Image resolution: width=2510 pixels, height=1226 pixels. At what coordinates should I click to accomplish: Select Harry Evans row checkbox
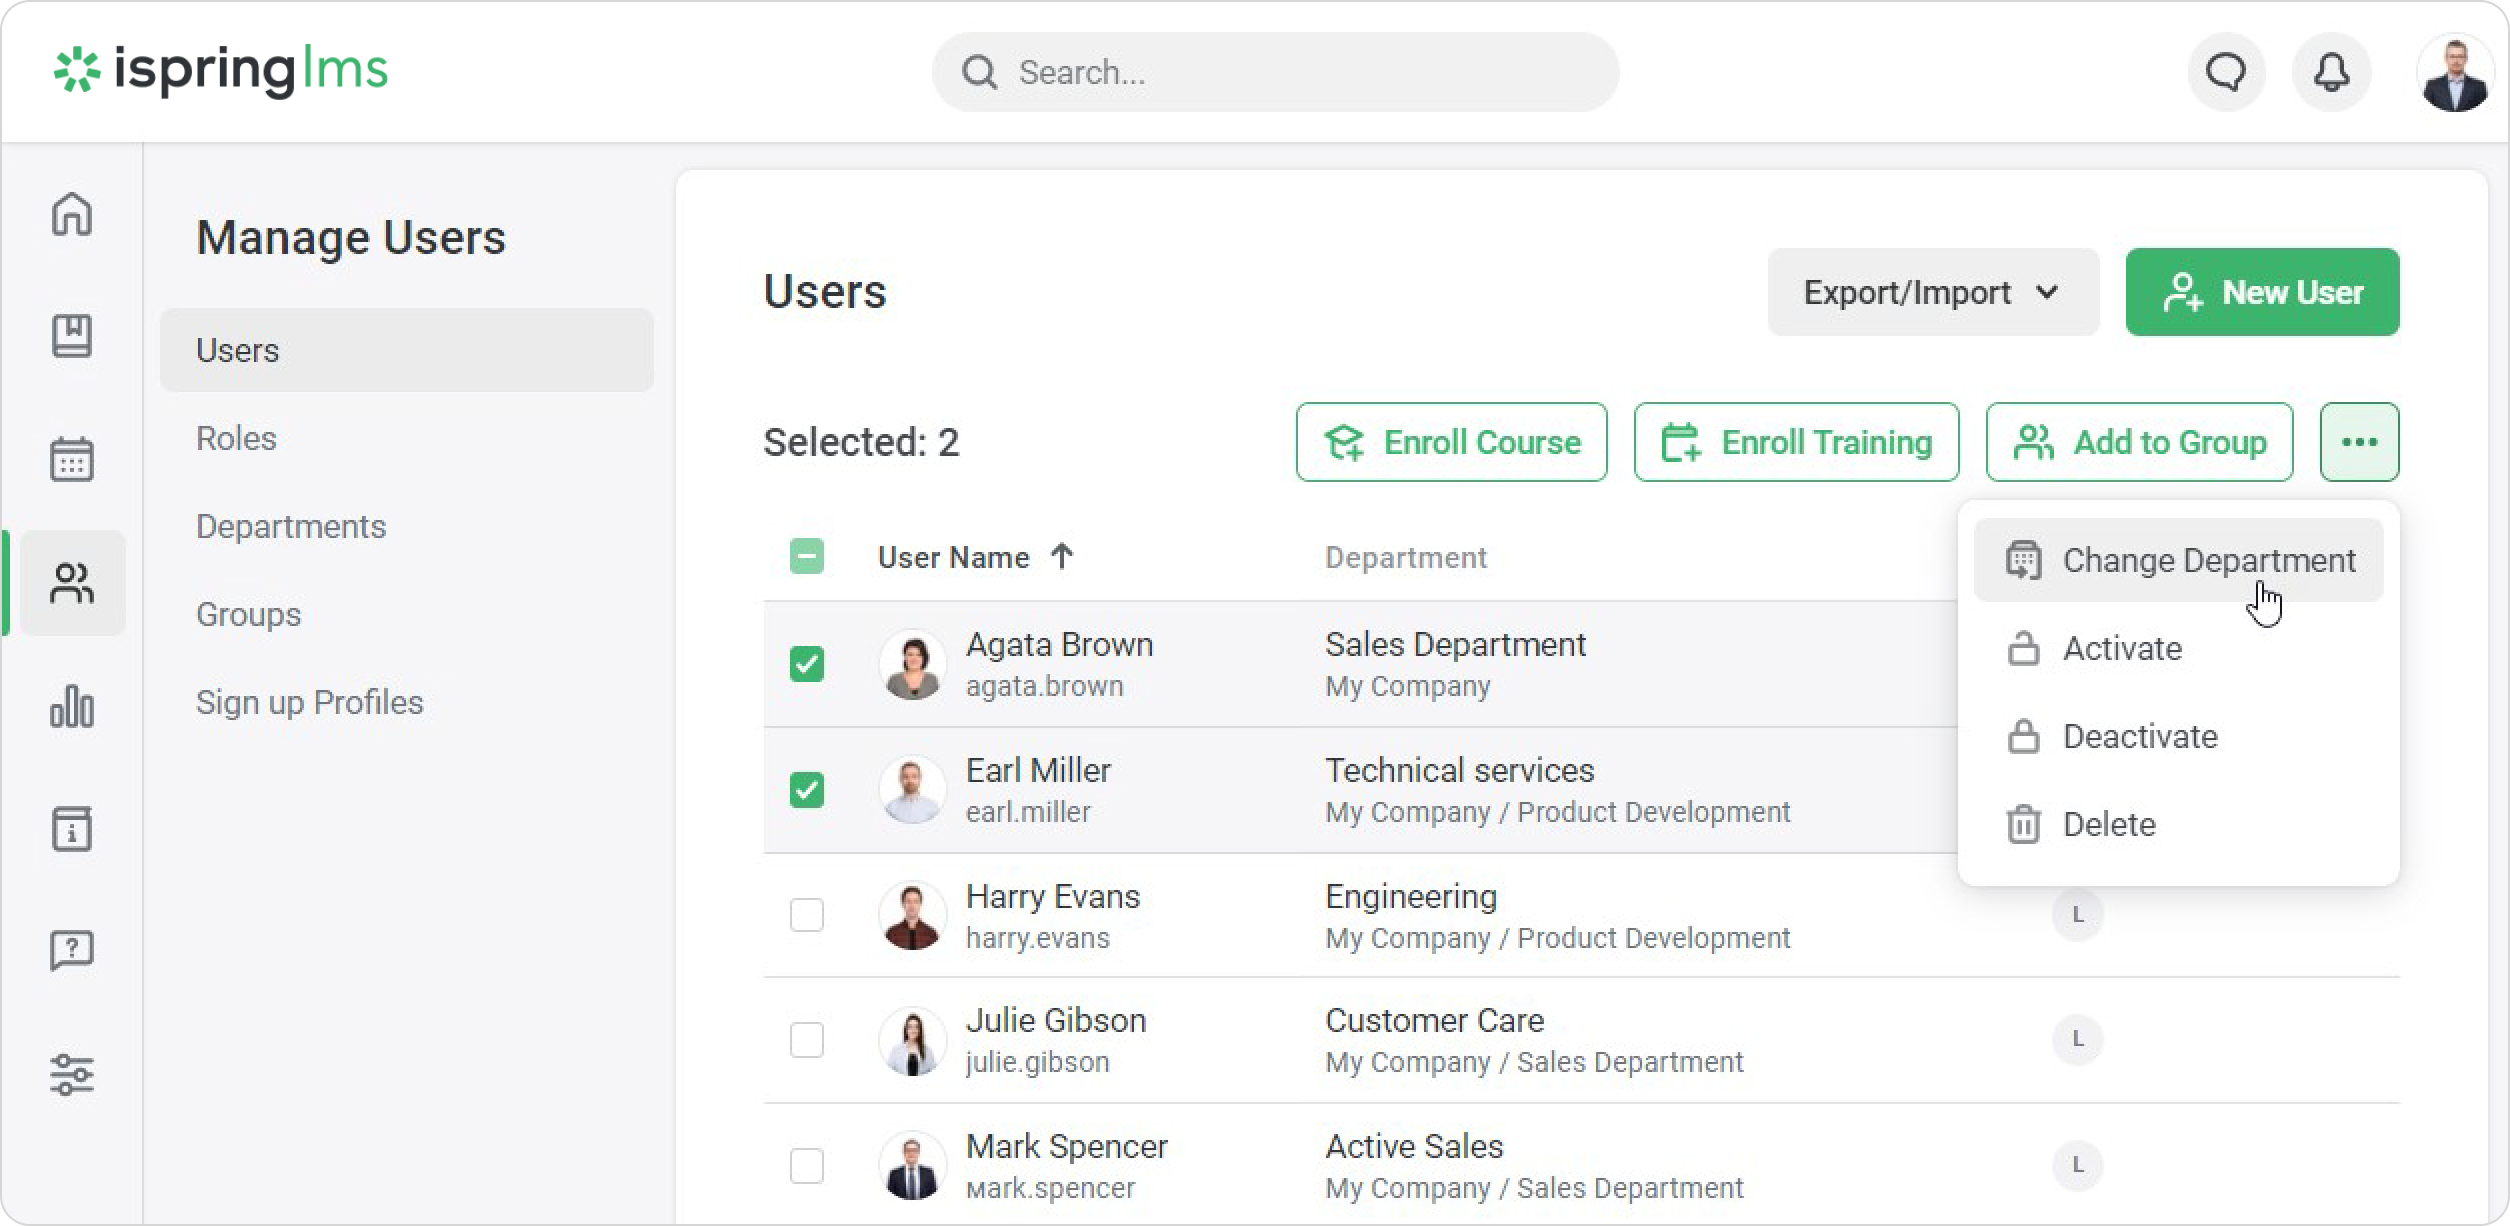[x=807, y=915]
